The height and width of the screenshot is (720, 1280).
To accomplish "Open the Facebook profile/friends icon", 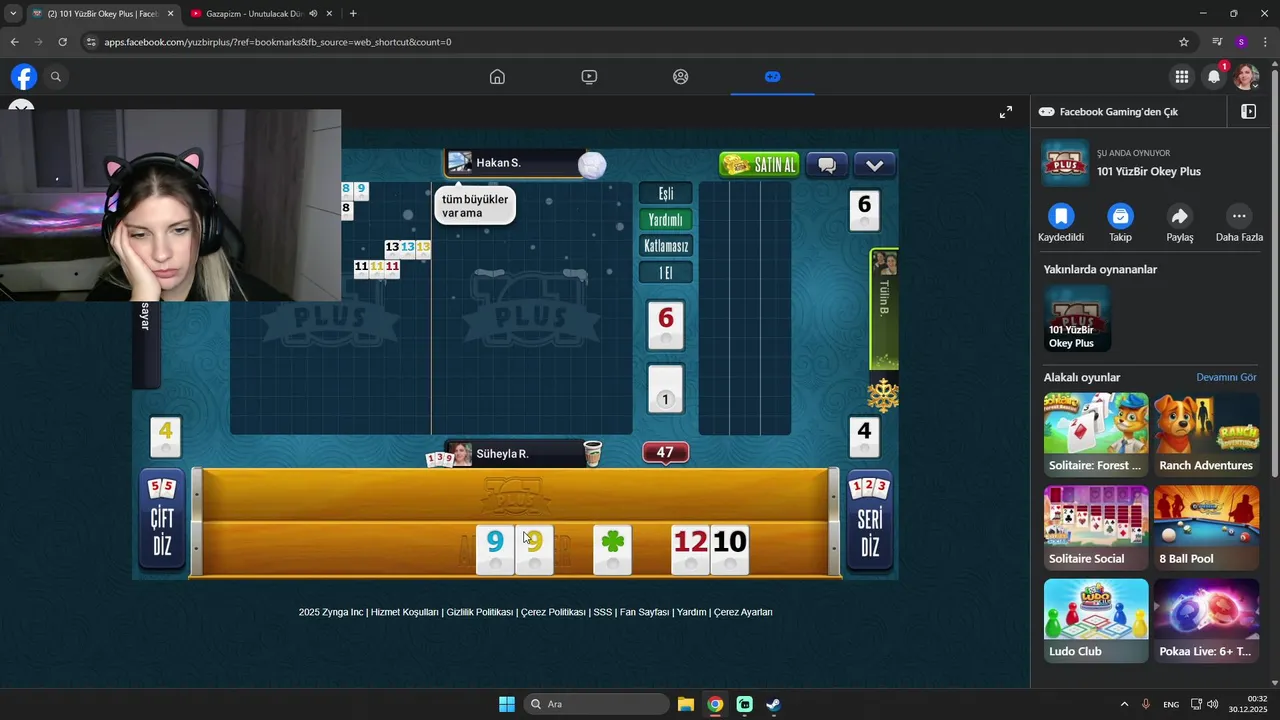I will tap(681, 77).
